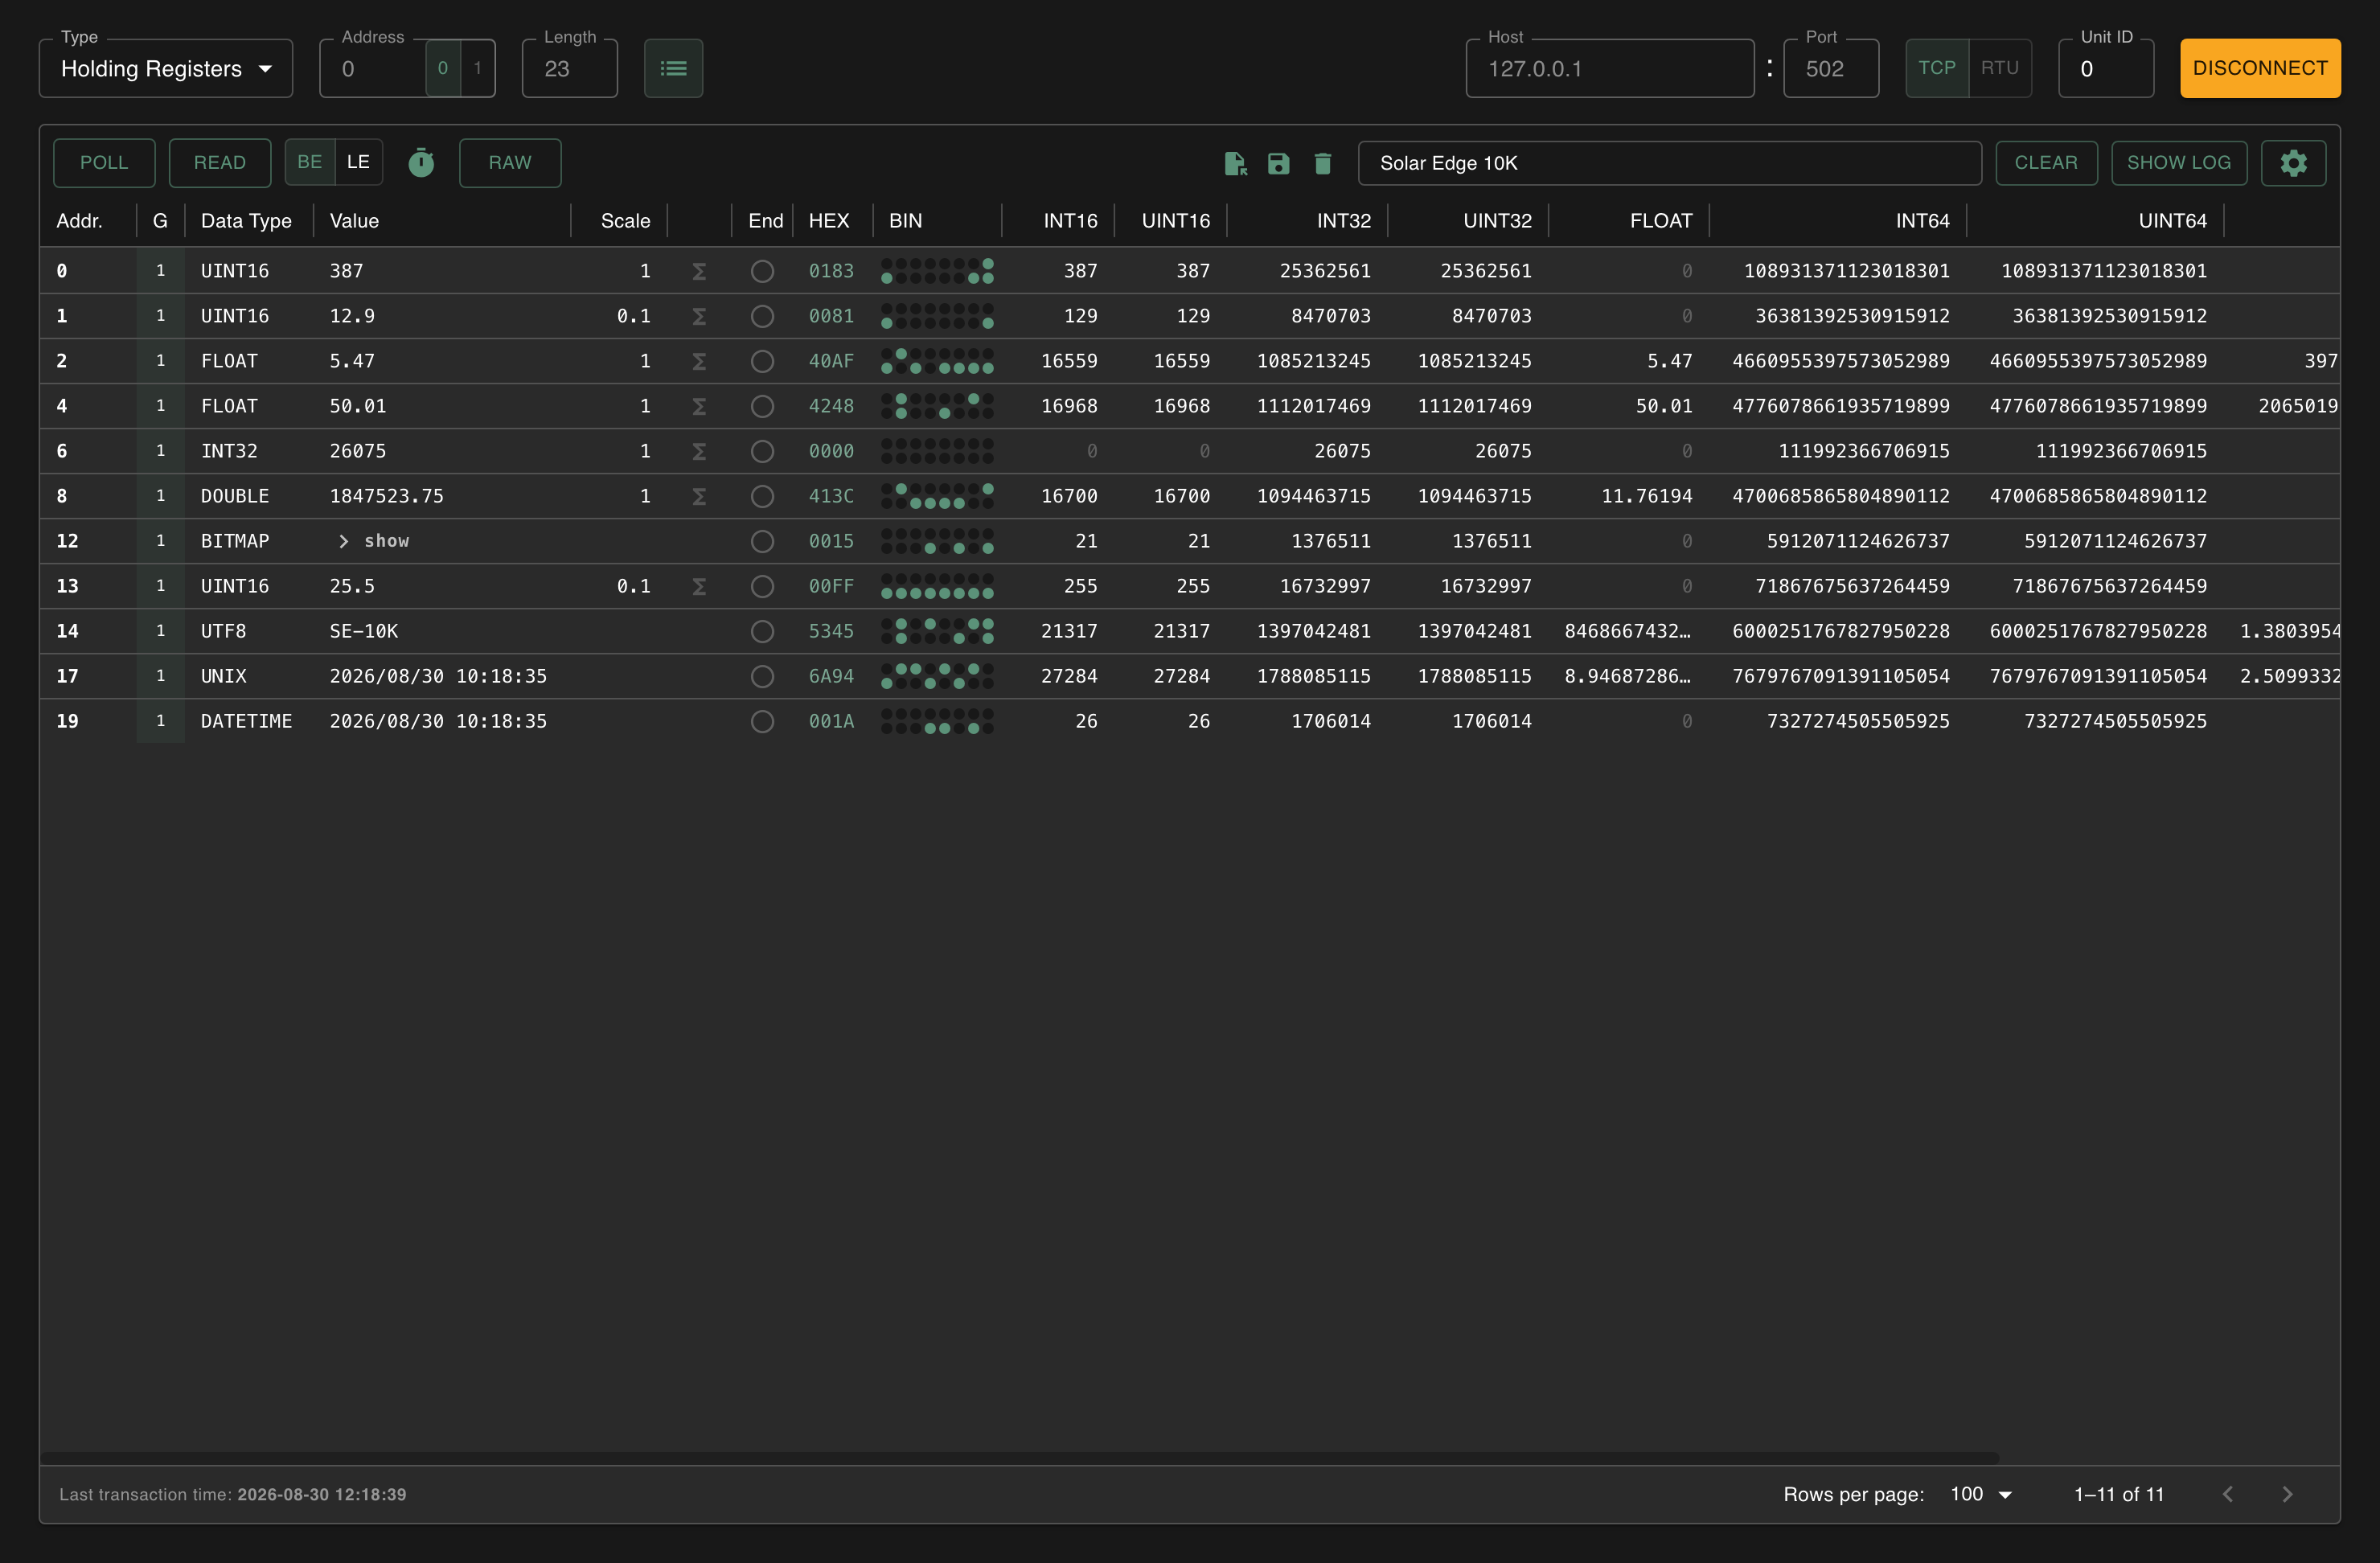Image resolution: width=2380 pixels, height=1563 pixels.
Task: Open the rows per page dropdown
Action: pos(1980,1494)
